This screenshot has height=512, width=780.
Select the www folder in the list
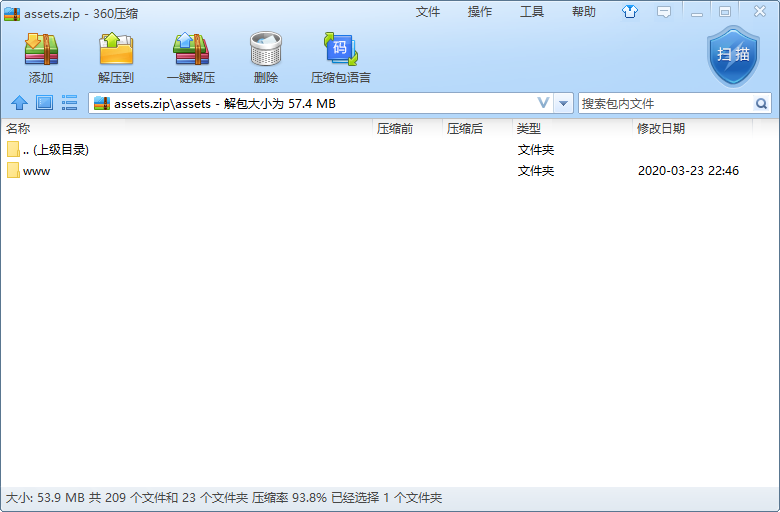pyautogui.click(x=36, y=171)
